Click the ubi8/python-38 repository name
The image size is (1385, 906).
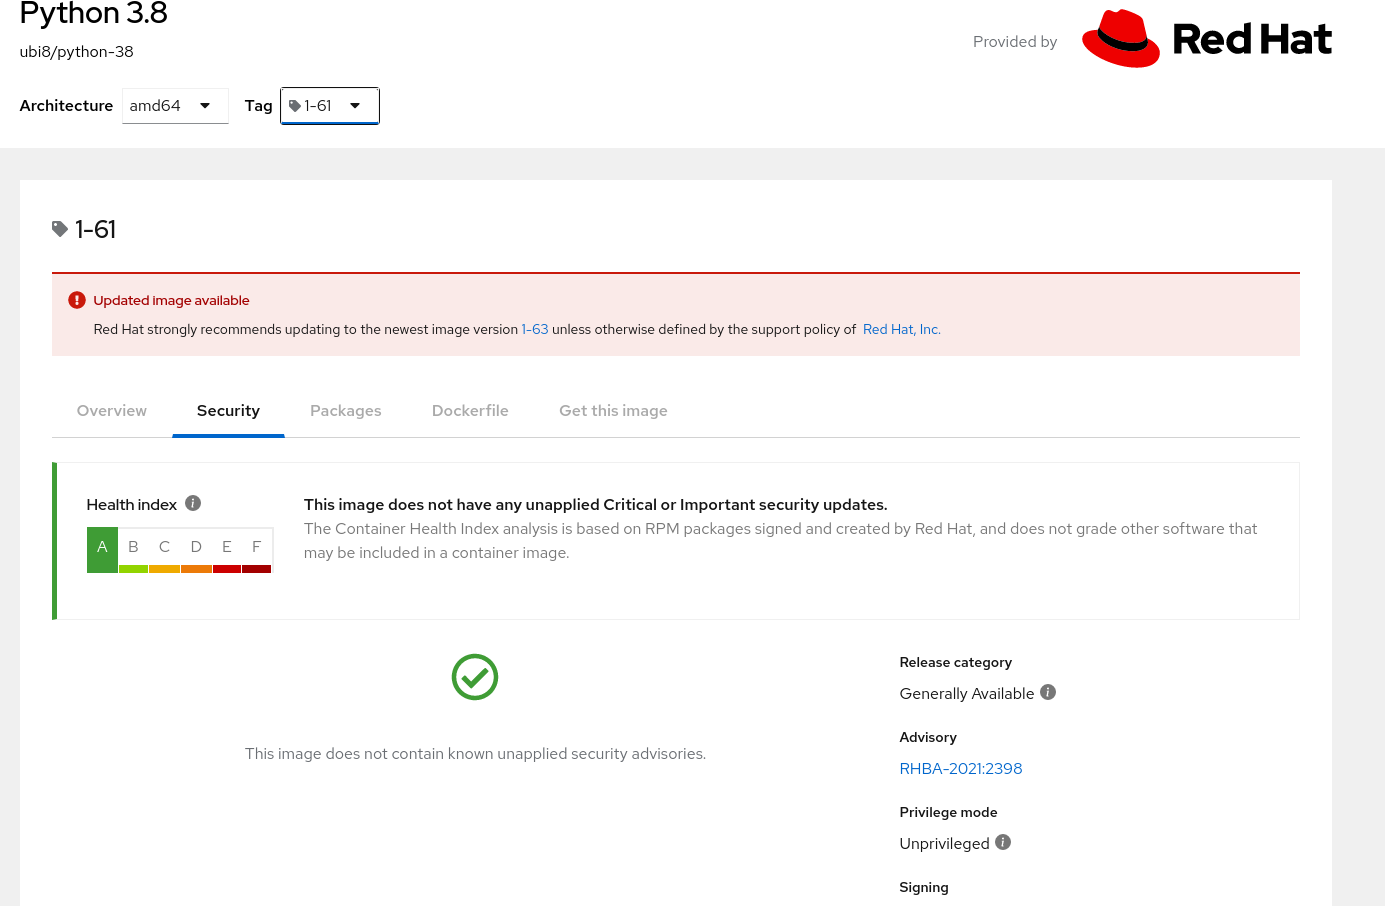(77, 52)
